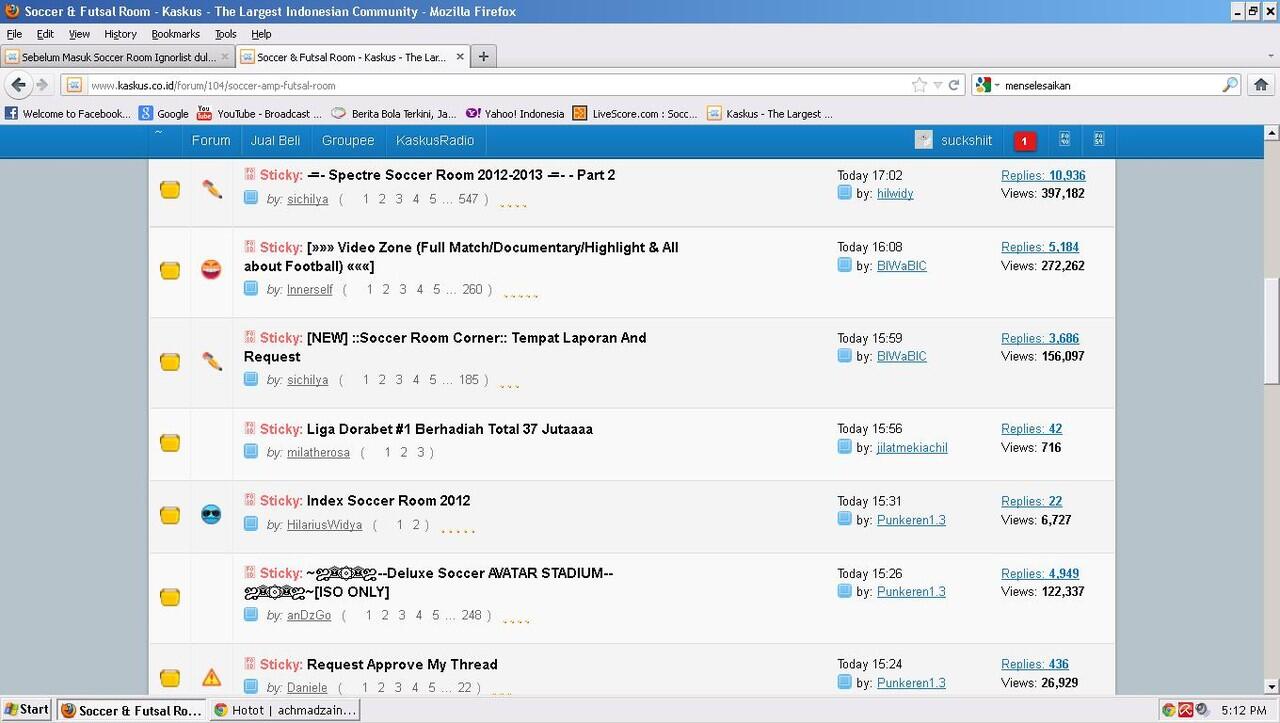Click the Home button icon
Image resolution: width=1280 pixels, height=723 pixels.
click(1261, 85)
